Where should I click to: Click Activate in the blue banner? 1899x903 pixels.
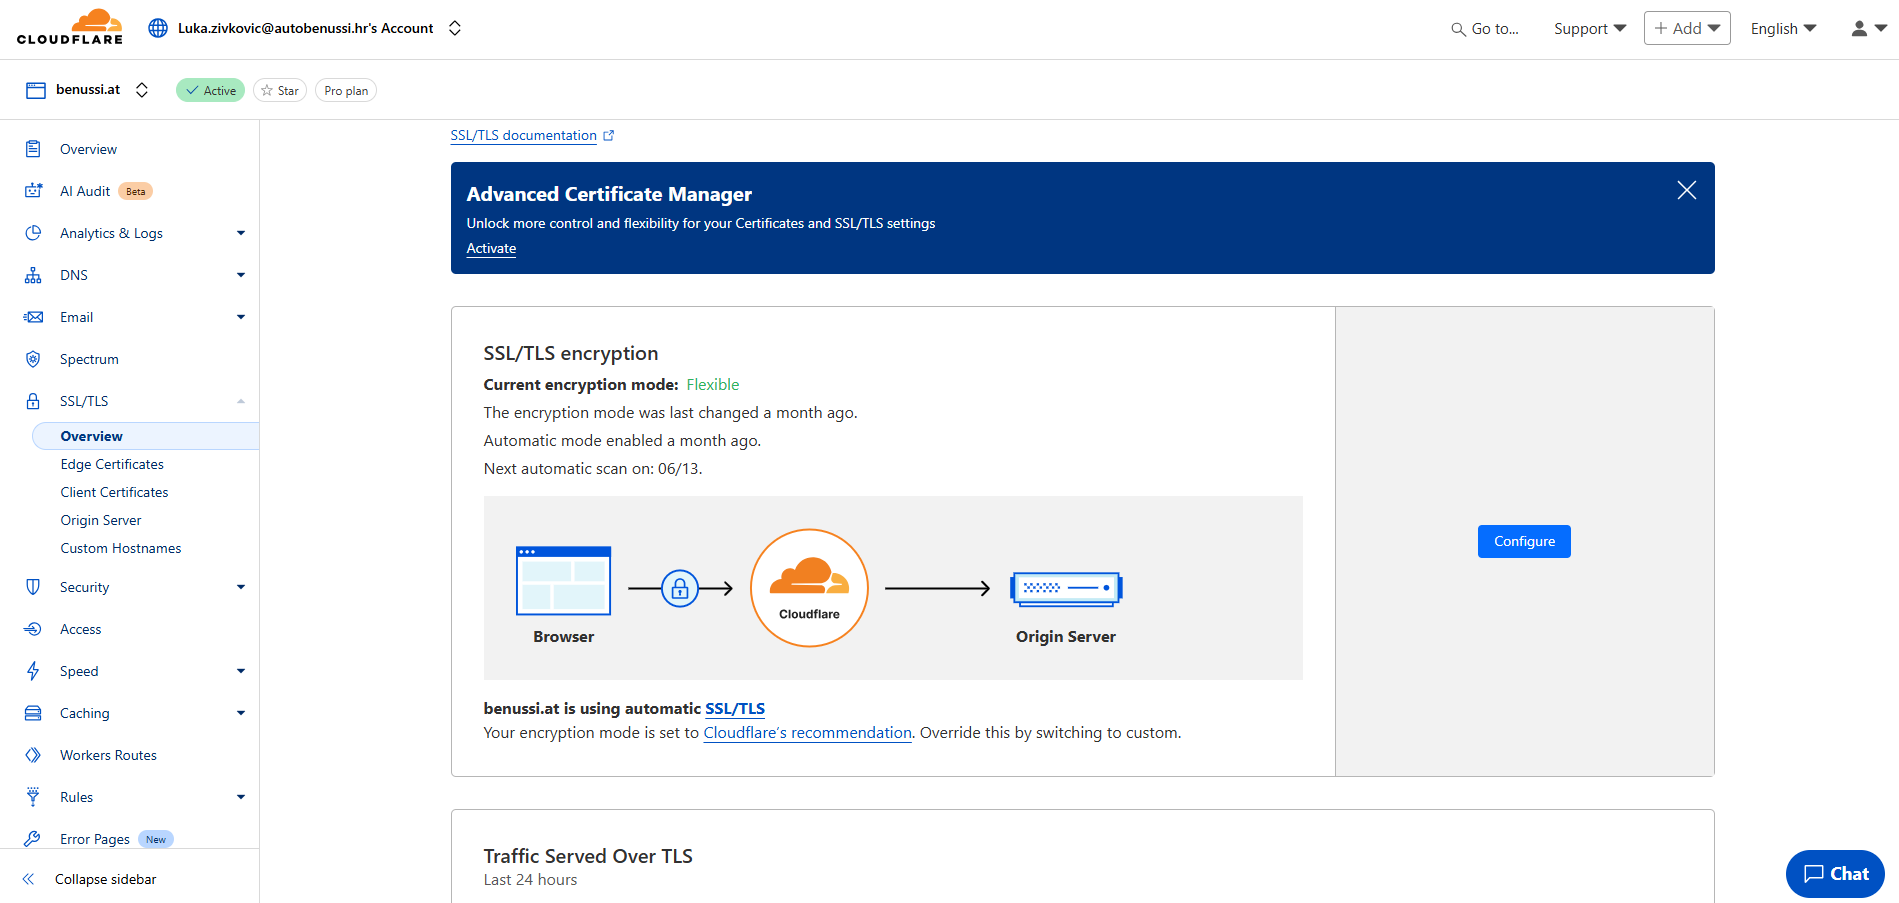tap(491, 248)
